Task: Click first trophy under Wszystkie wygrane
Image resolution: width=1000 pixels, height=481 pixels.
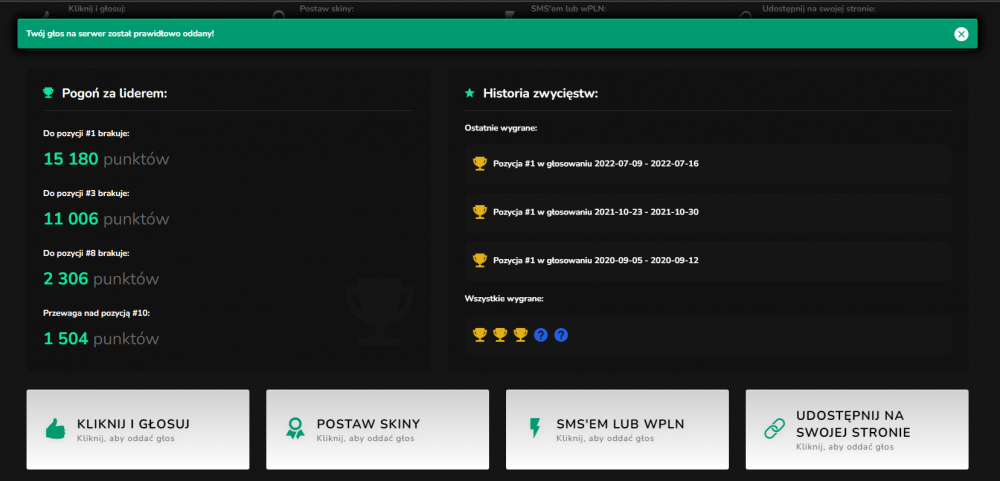Action: point(480,334)
